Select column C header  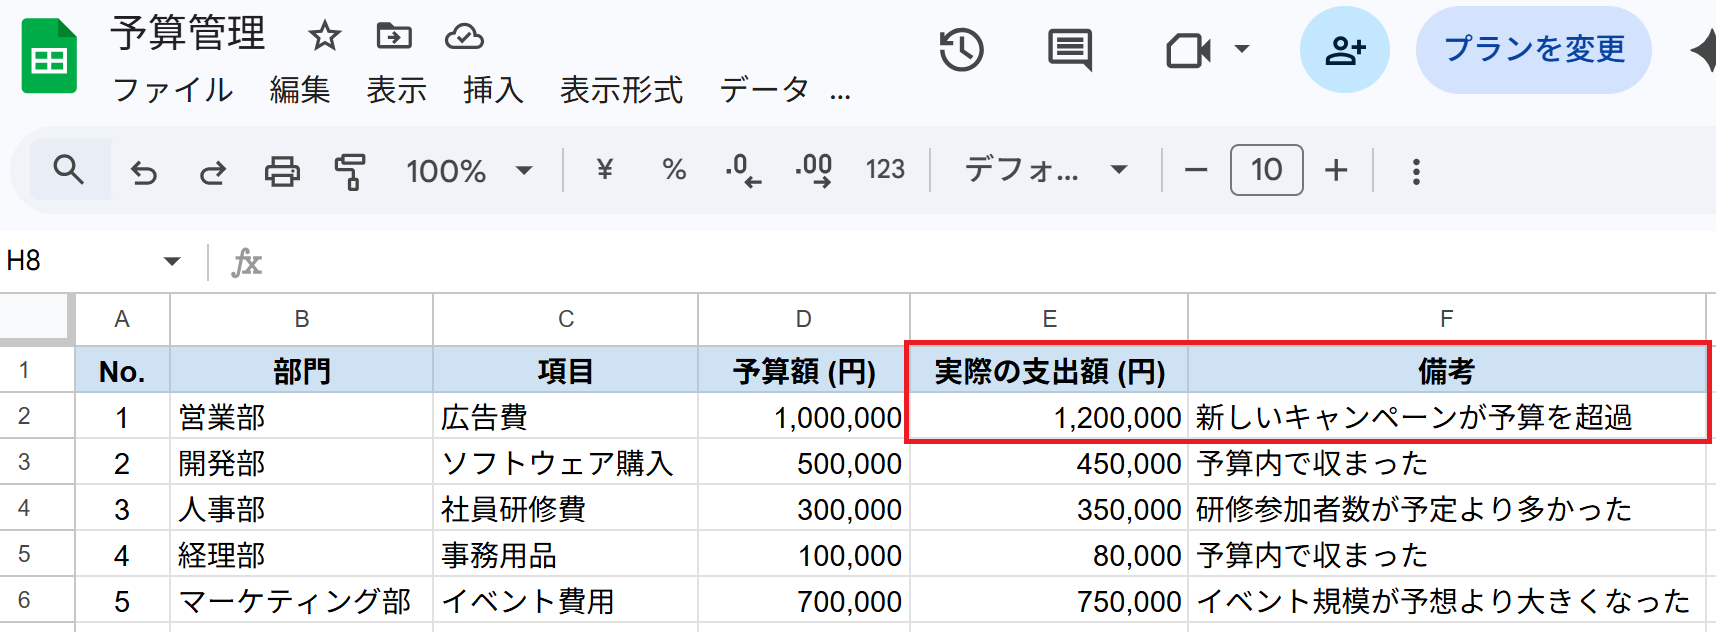(566, 319)
